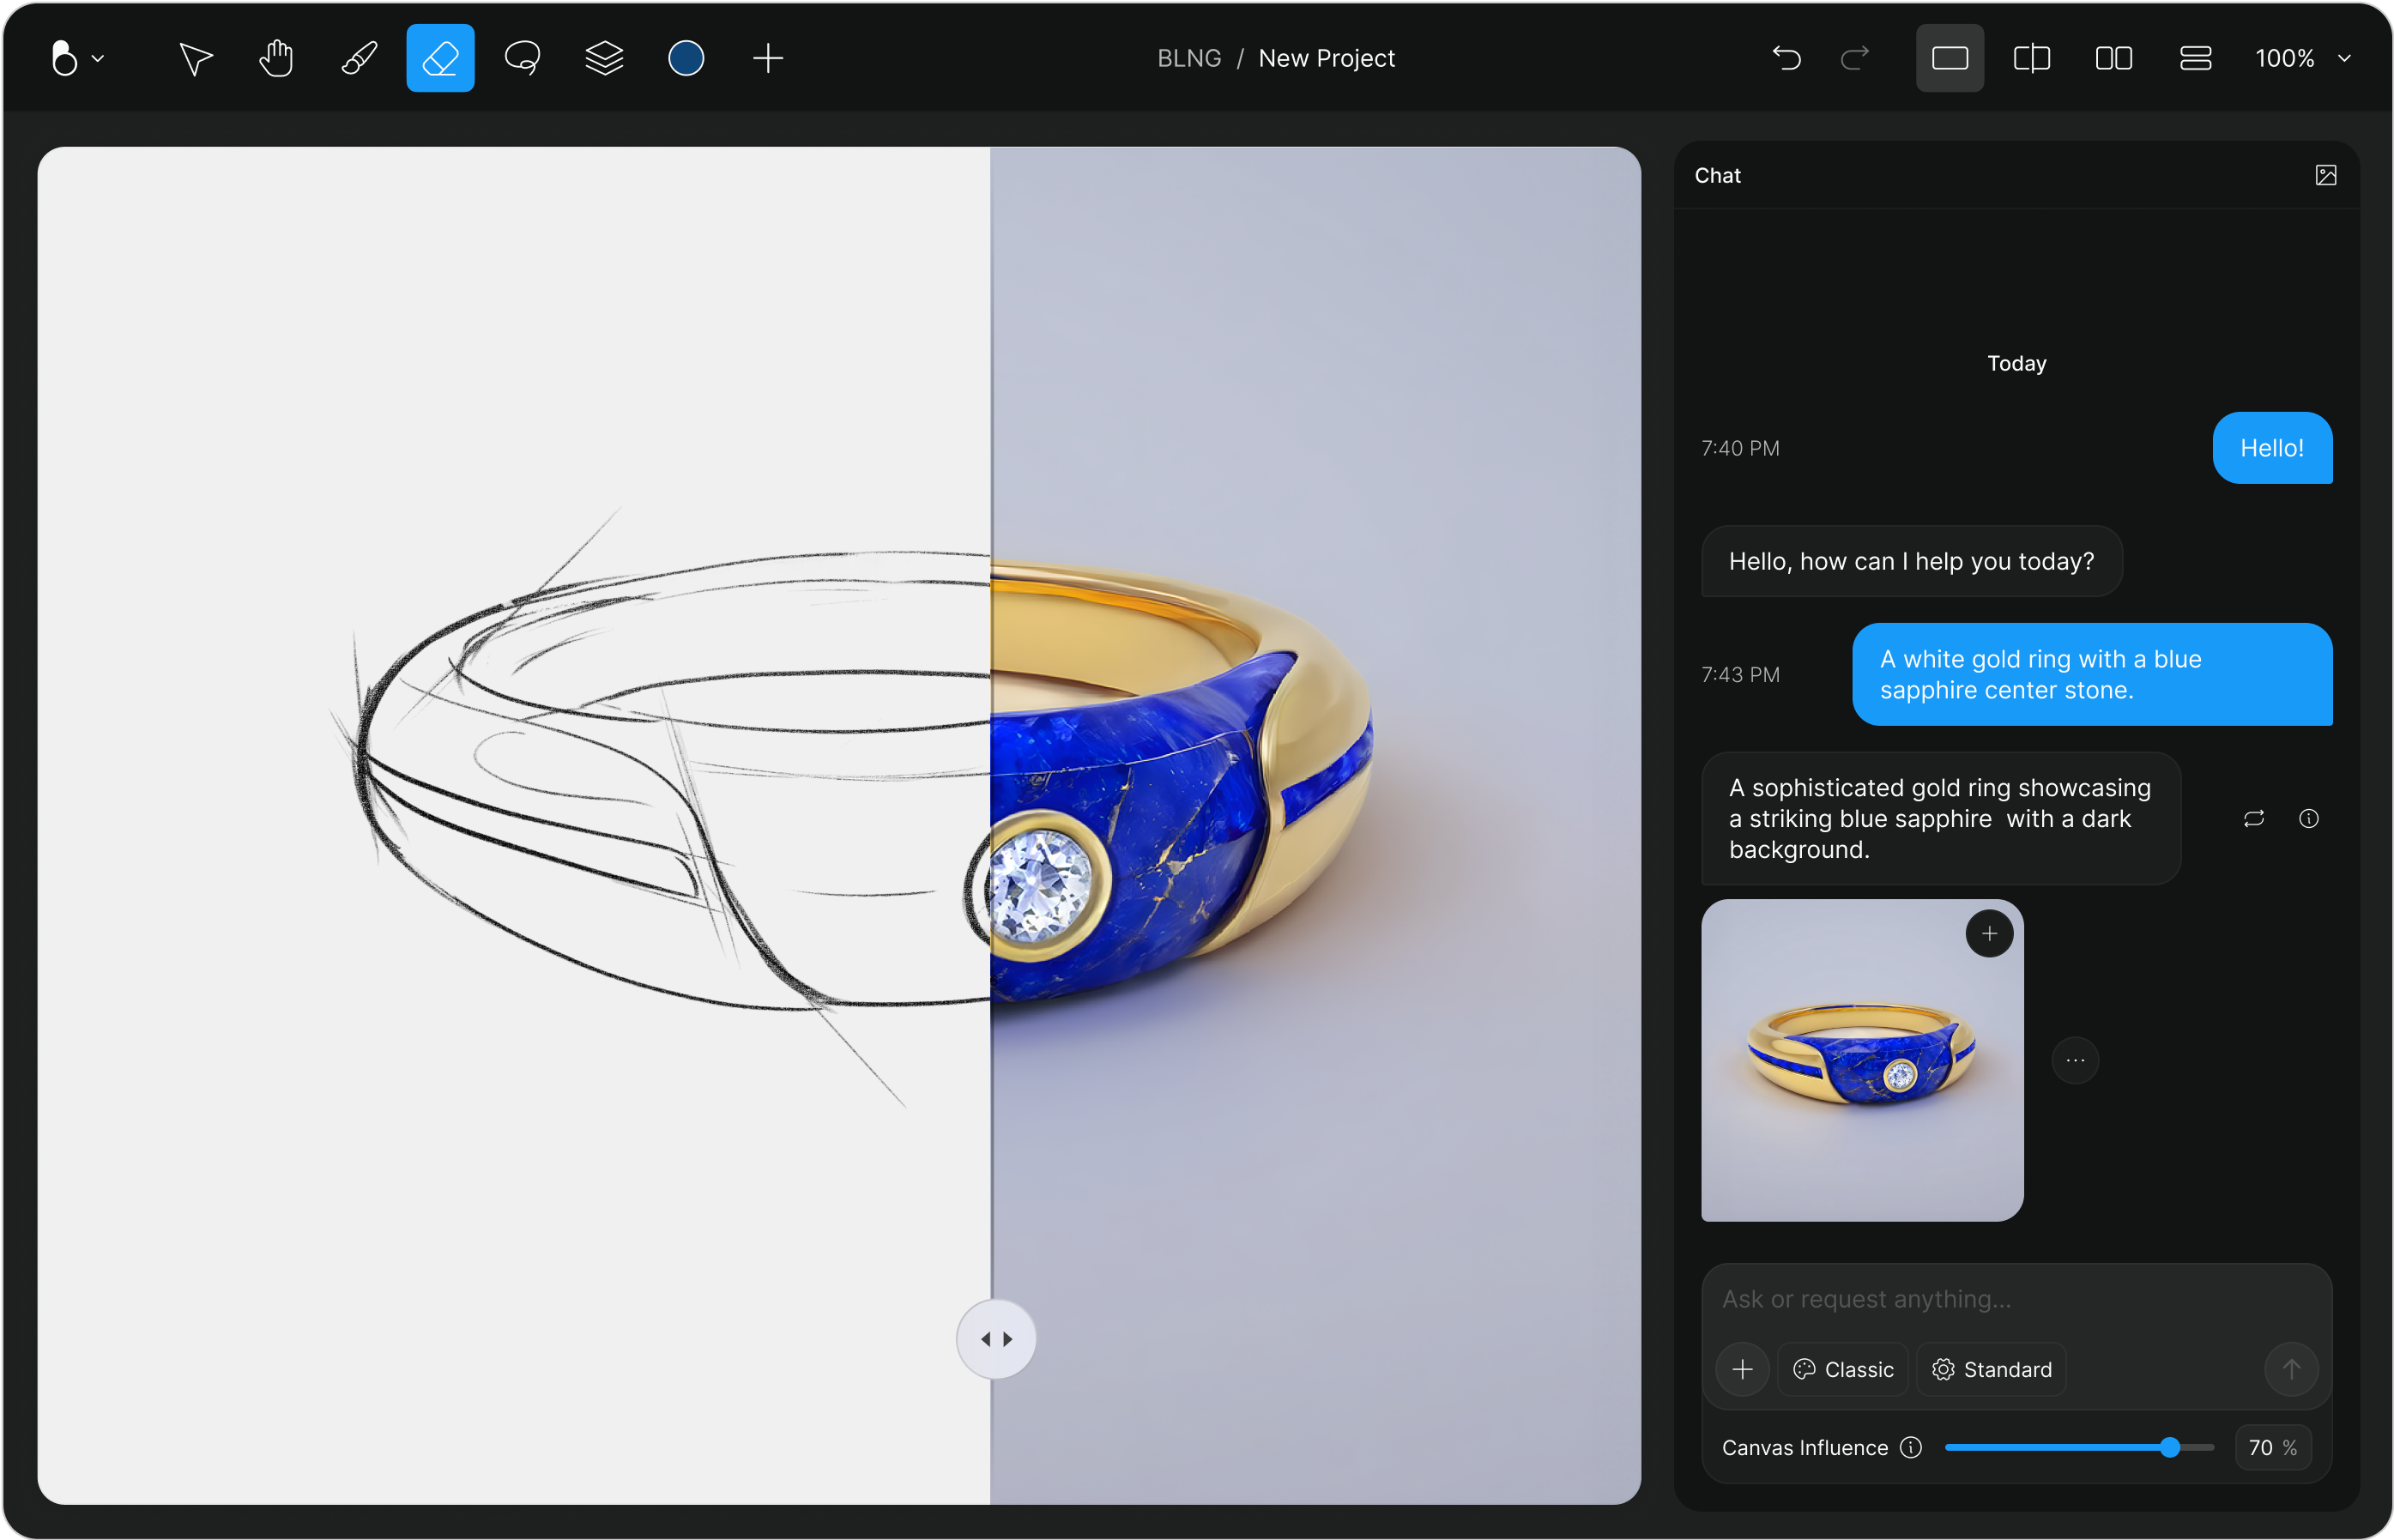Regenerate the ring response
This screenshot has width=2394, height=1540.
point(2253,818)
